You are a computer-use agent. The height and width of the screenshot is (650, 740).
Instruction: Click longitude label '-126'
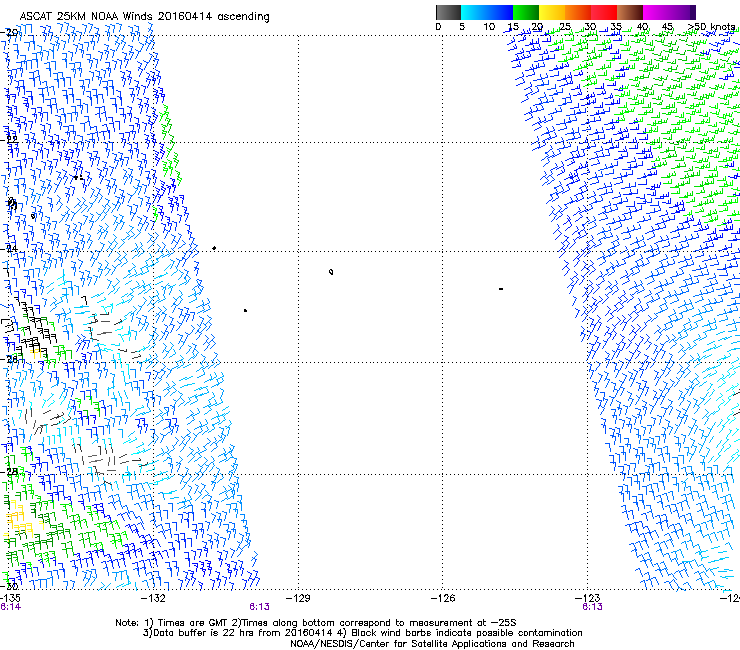[x=443, y=598]
